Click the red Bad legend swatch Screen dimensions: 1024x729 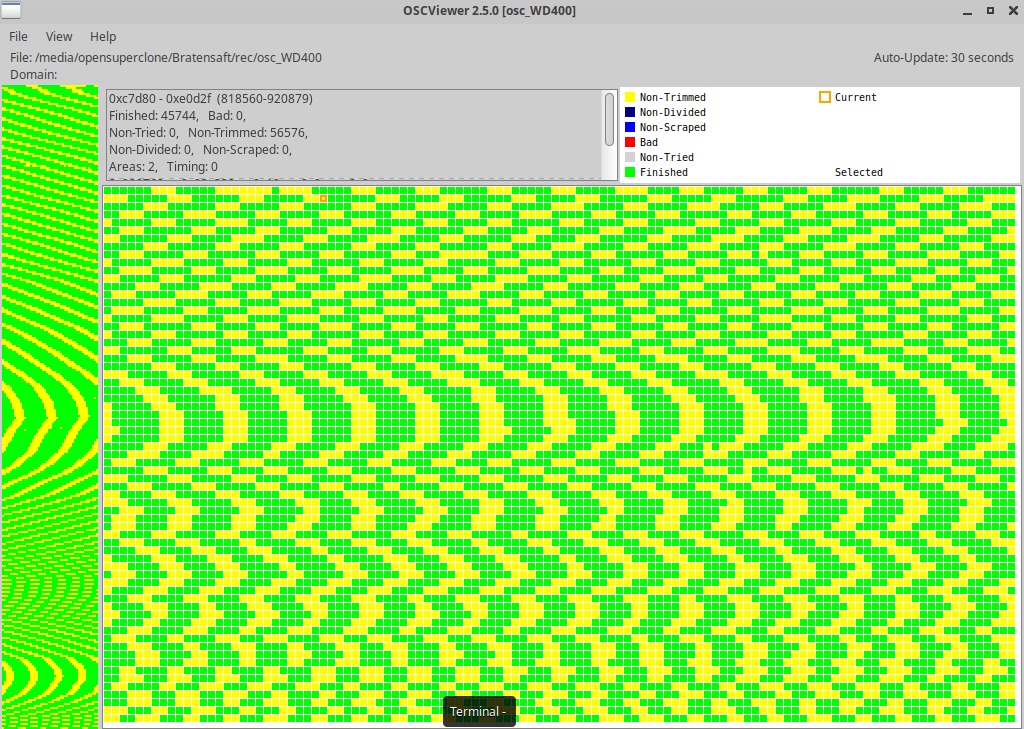point(630,142)
